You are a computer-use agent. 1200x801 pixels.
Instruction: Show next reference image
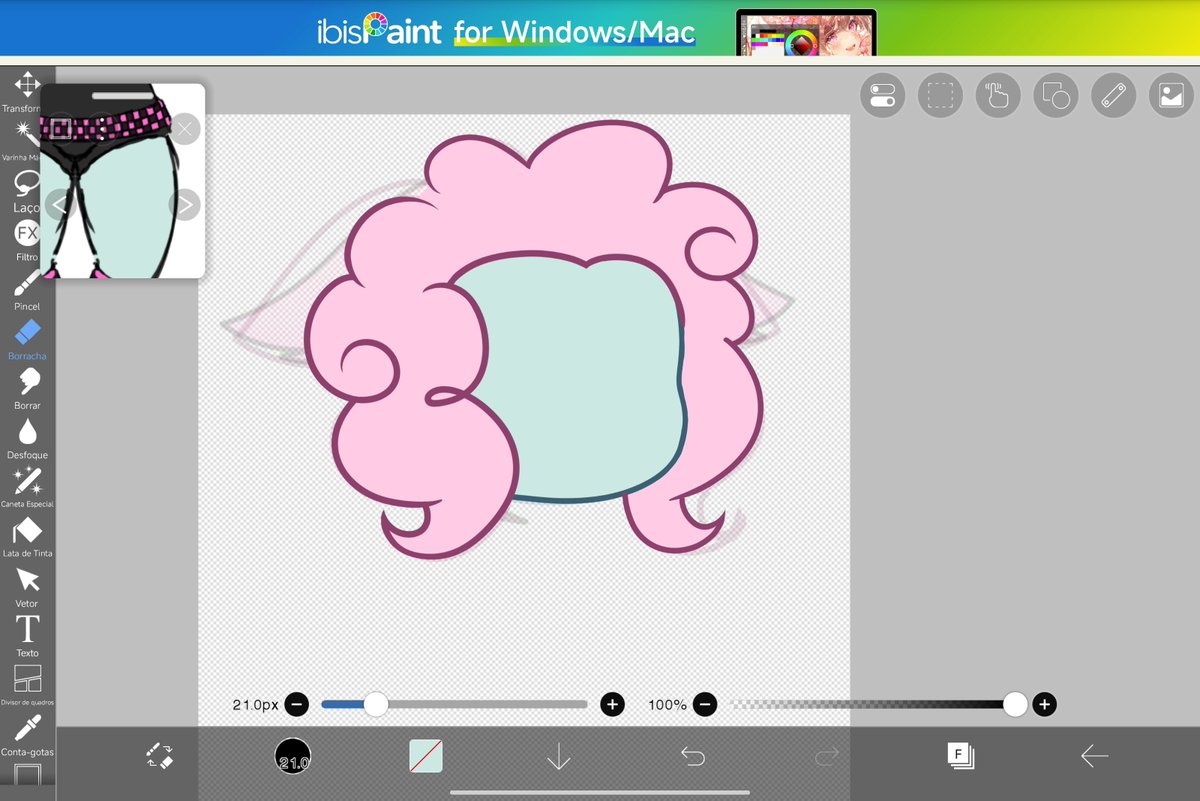click(185, 205)
